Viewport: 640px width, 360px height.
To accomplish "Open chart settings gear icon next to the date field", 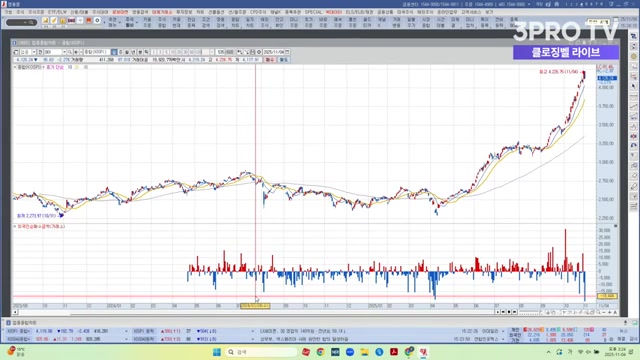I will (259, 52).
